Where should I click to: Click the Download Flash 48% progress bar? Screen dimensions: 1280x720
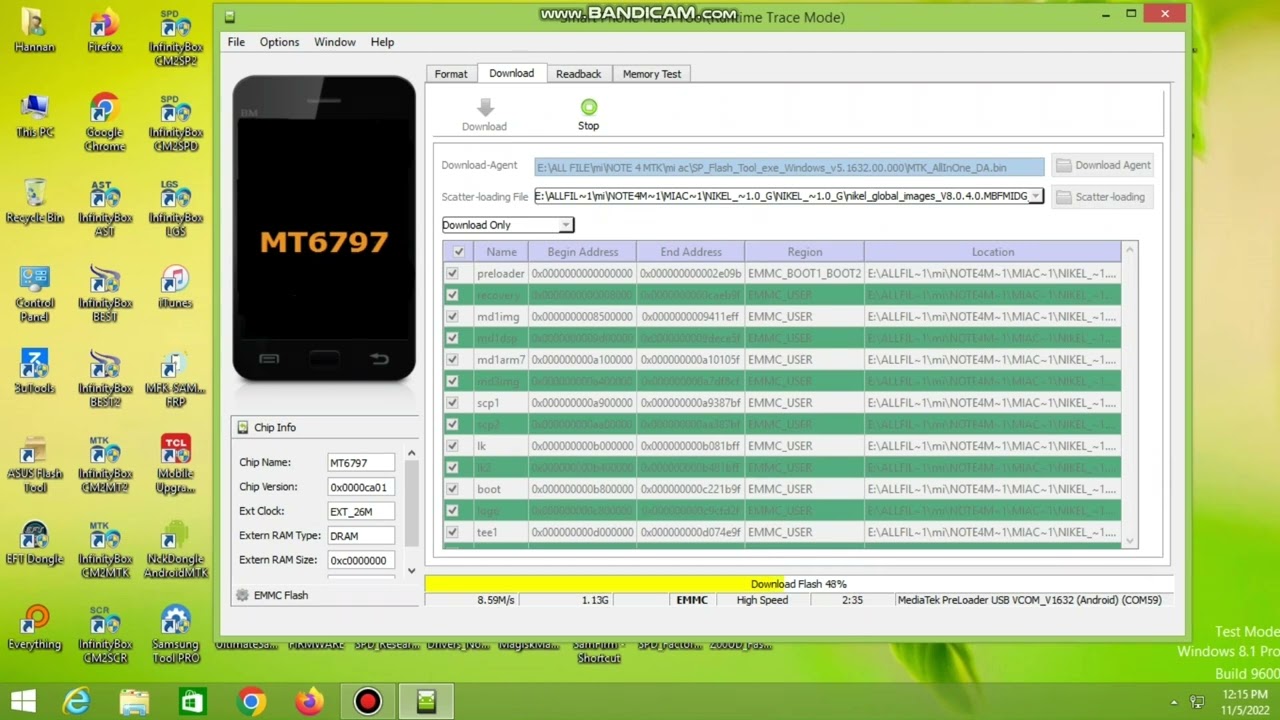pos(797,584)
